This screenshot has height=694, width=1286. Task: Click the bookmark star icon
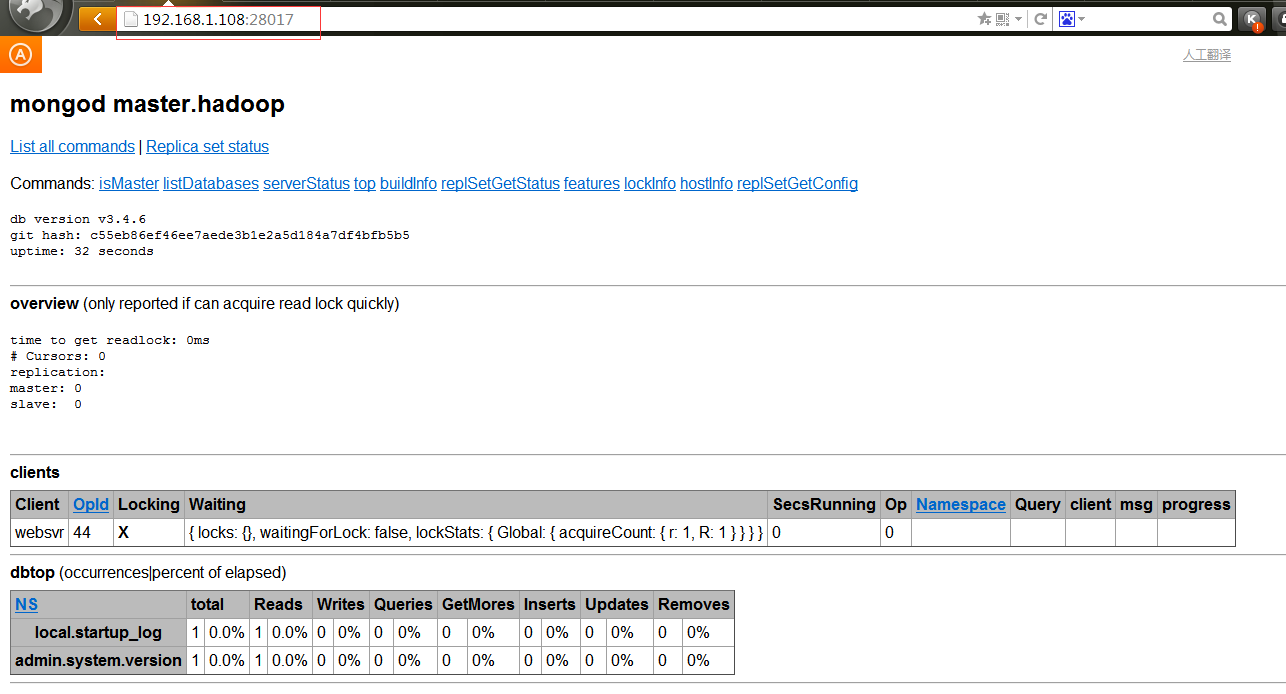984,19
